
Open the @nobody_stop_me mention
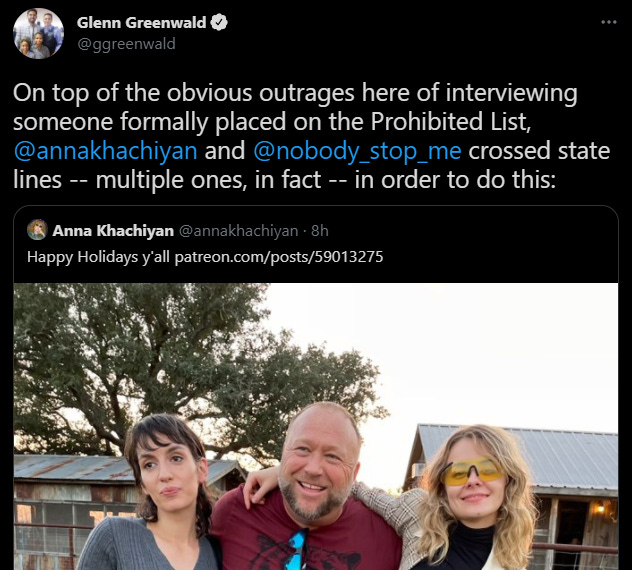tap(357, 151)
